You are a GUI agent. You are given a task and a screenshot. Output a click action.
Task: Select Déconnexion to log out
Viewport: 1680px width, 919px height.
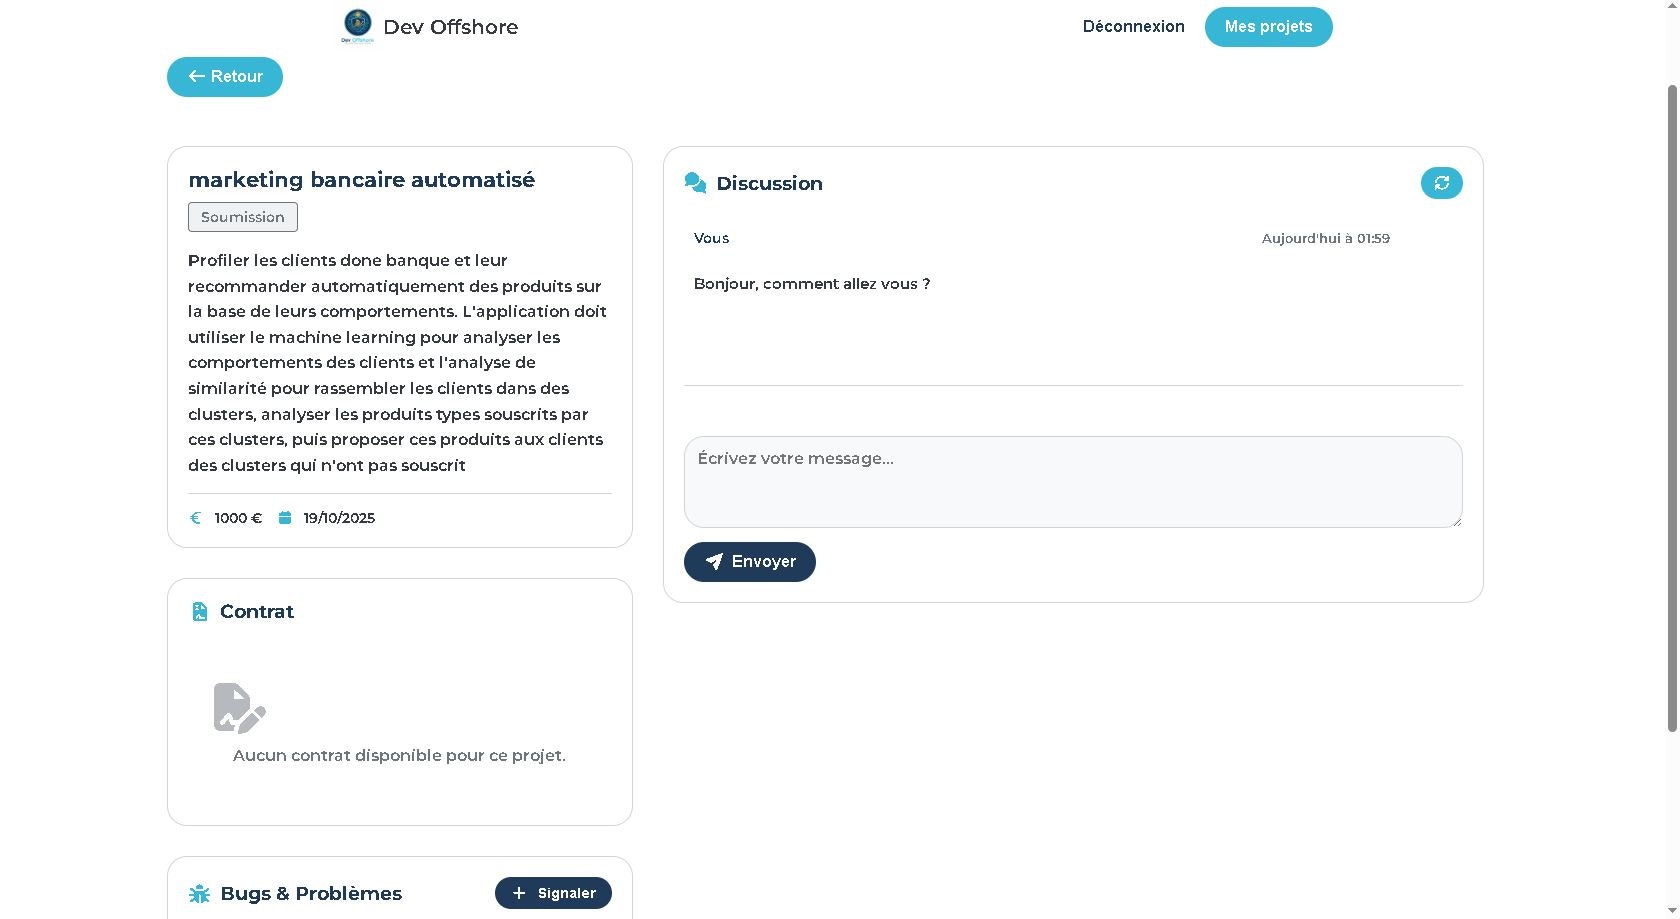(1133, 27)
